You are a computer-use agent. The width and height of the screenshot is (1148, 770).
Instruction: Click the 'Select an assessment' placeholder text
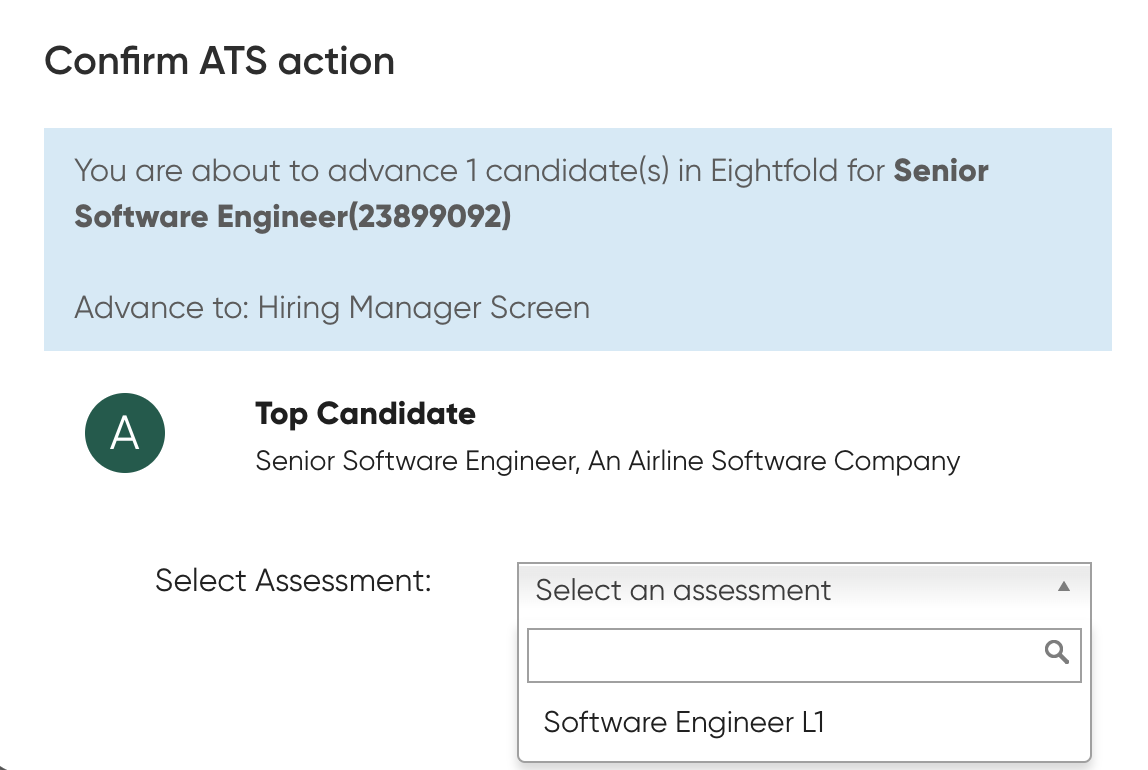(683, 590)
